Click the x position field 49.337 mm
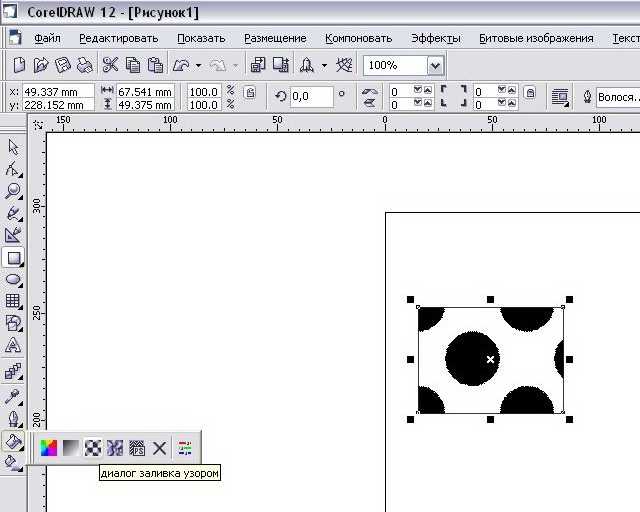The image size is (640, 512). click(58, 92)
